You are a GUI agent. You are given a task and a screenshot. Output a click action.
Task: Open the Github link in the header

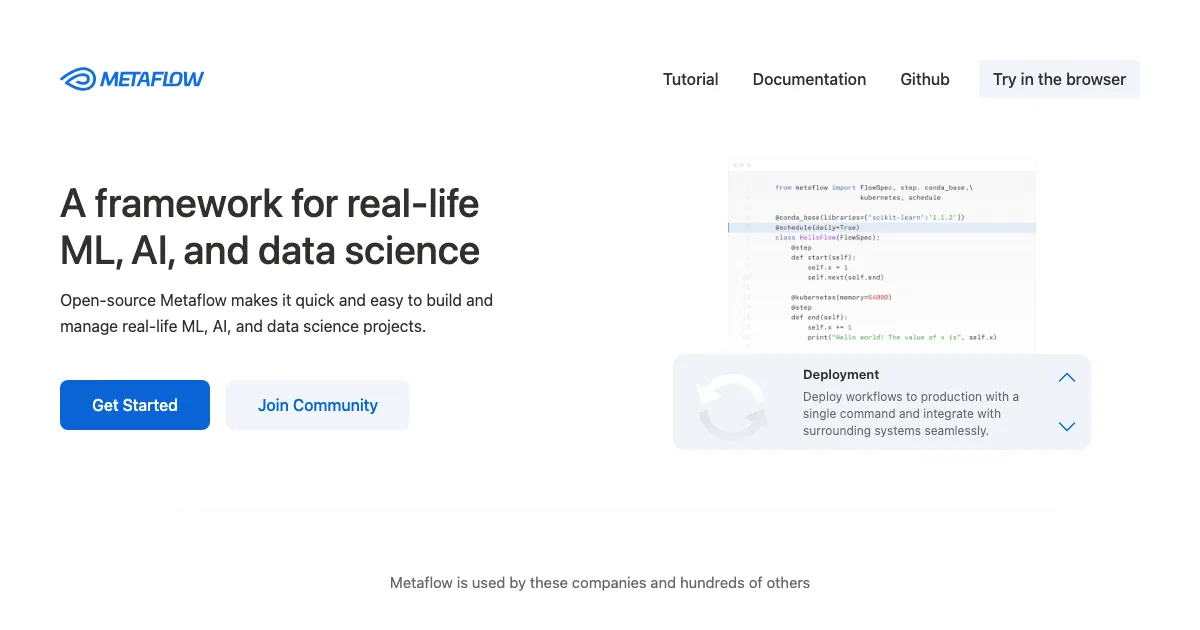924,79
